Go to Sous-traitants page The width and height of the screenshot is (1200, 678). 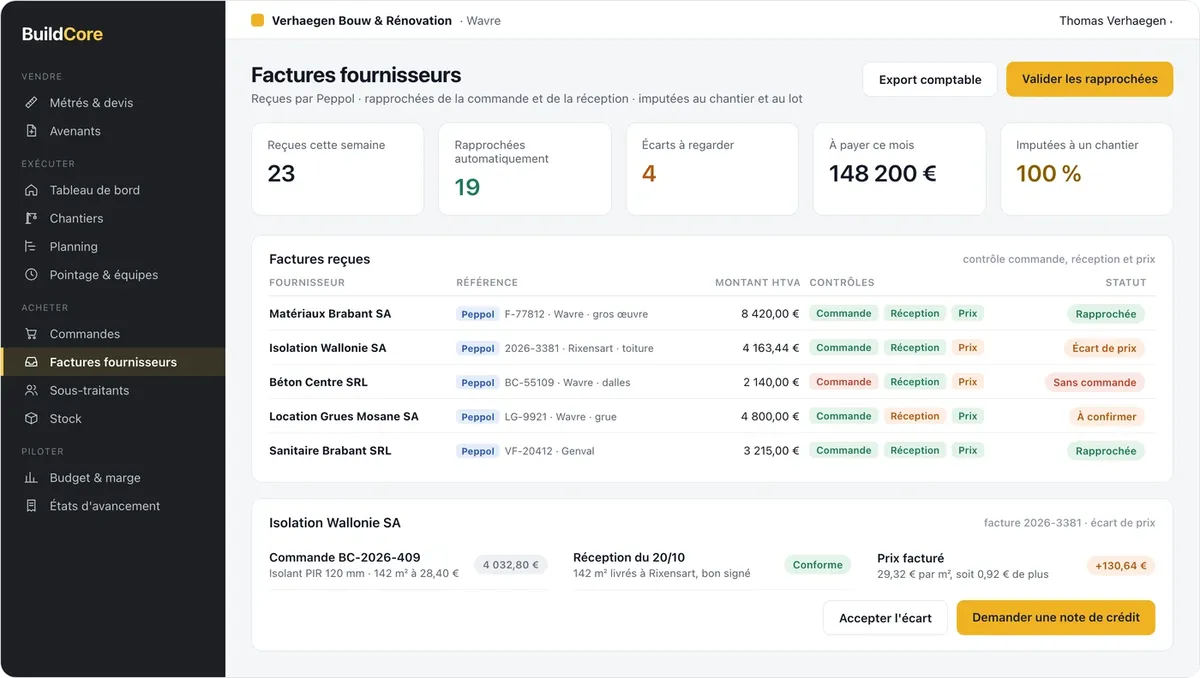(112, 390)
